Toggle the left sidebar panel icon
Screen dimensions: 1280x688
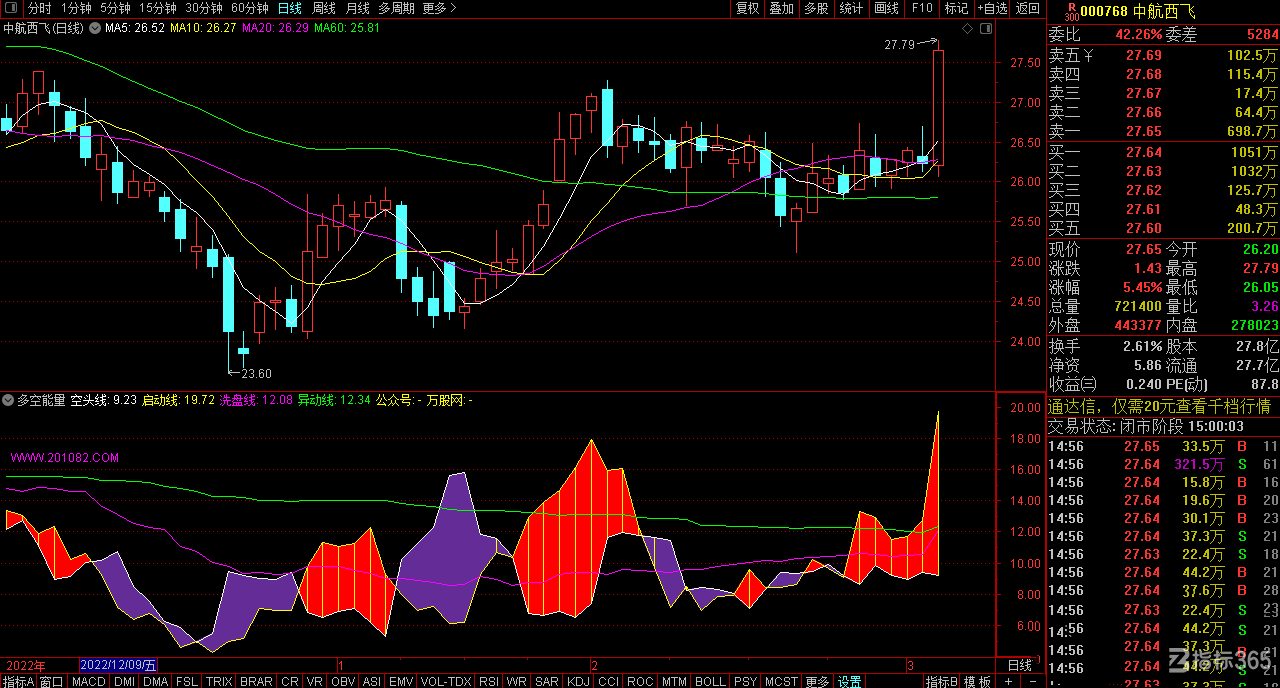11,8
